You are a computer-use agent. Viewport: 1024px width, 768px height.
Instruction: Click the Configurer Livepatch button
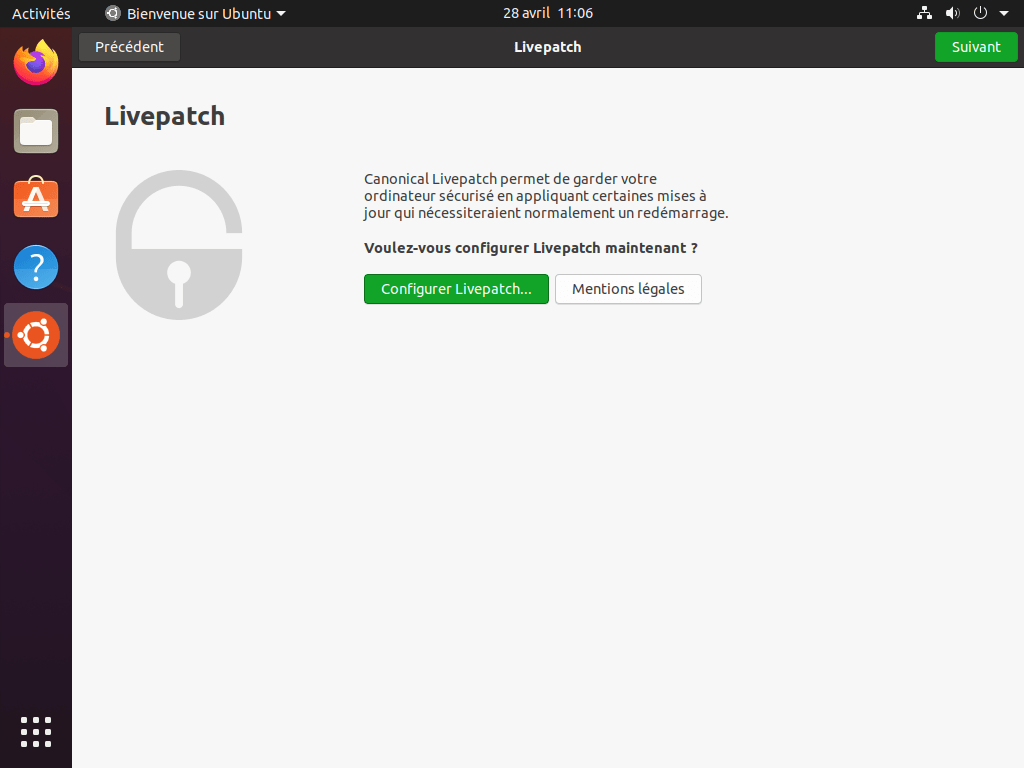click(456, 289)
